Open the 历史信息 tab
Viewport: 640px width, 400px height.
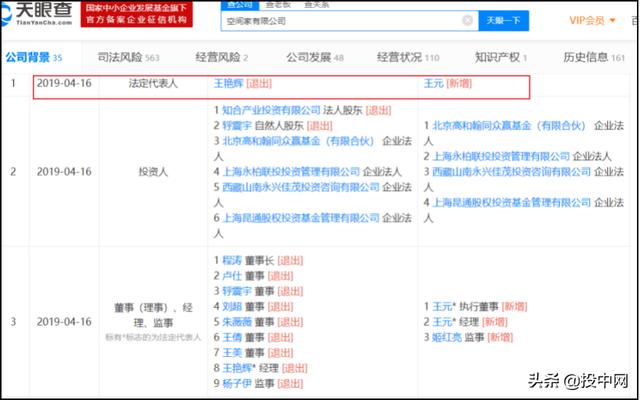[590, 57]
